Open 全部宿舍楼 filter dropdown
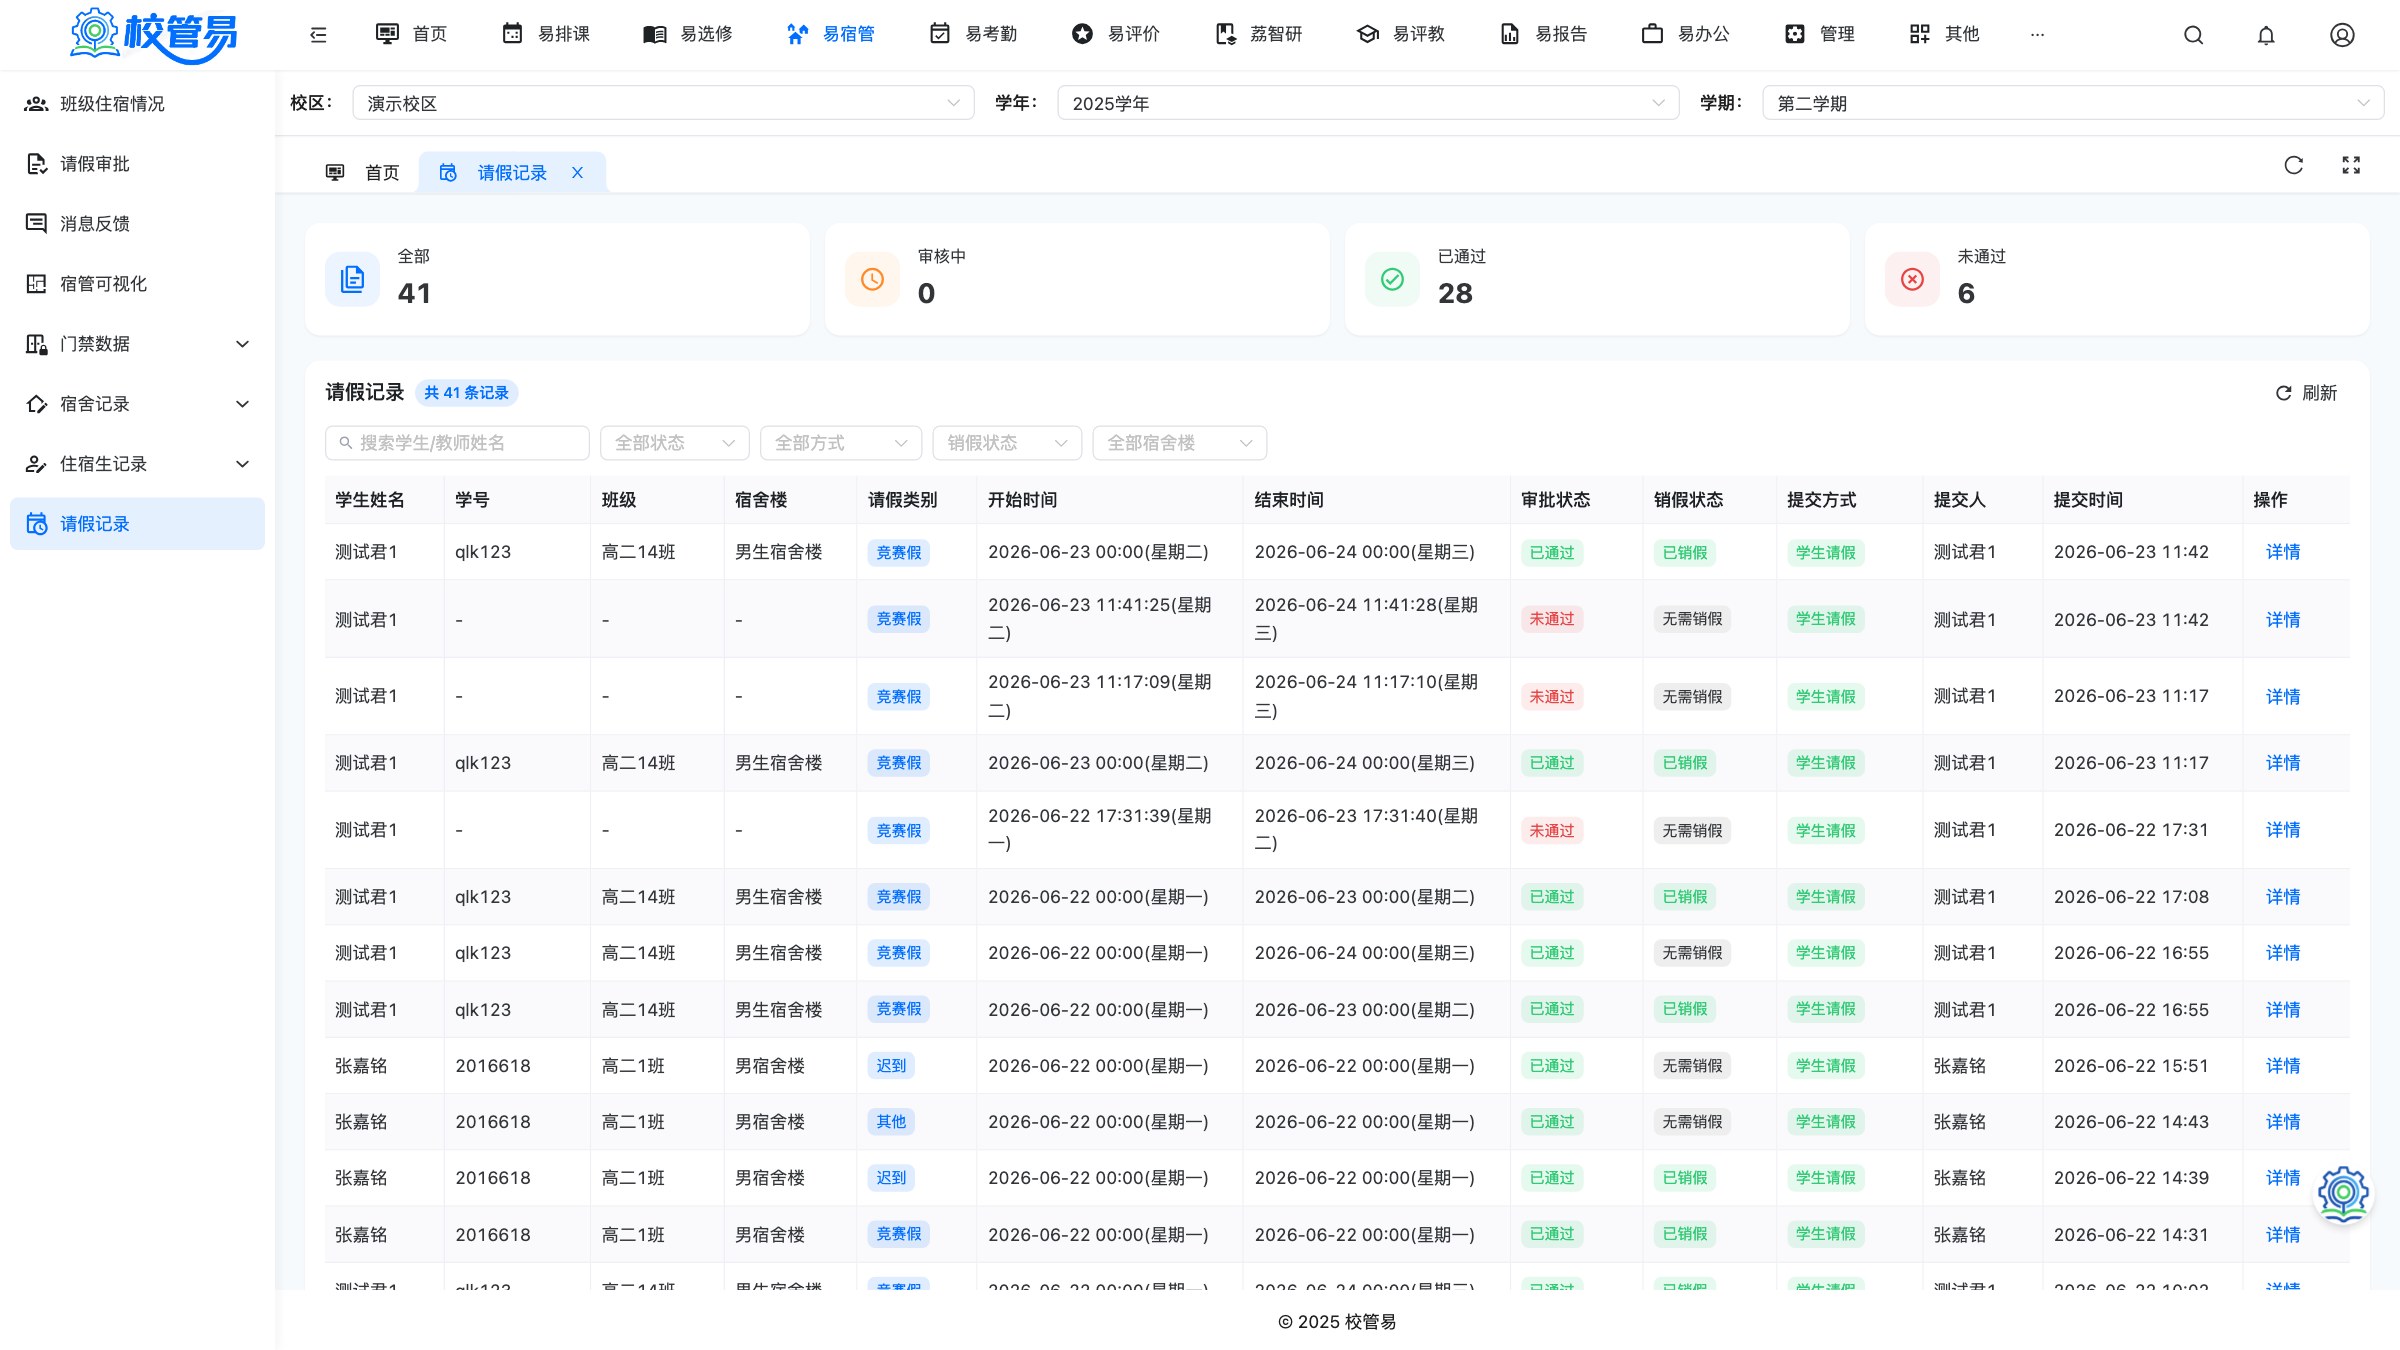 pyautogui.click(x=1180, y=443)
